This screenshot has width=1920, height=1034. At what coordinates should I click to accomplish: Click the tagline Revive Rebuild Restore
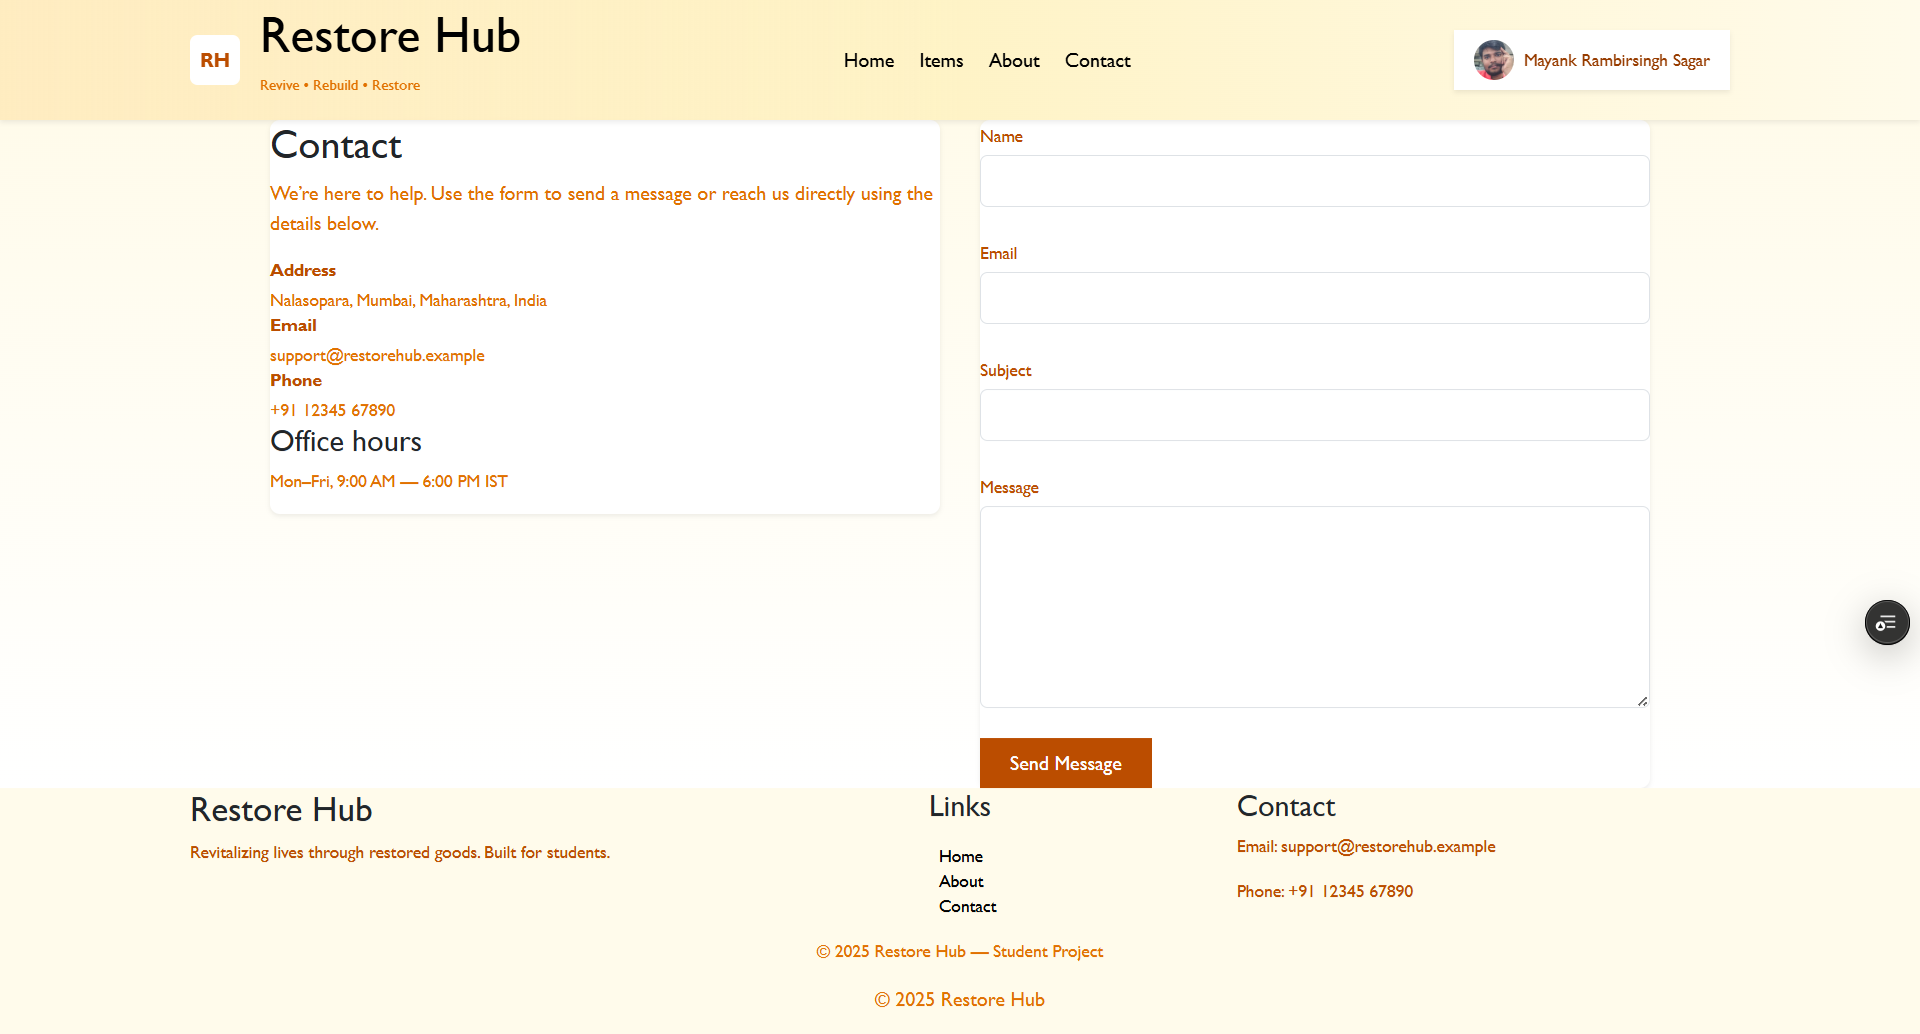(339, 85)
